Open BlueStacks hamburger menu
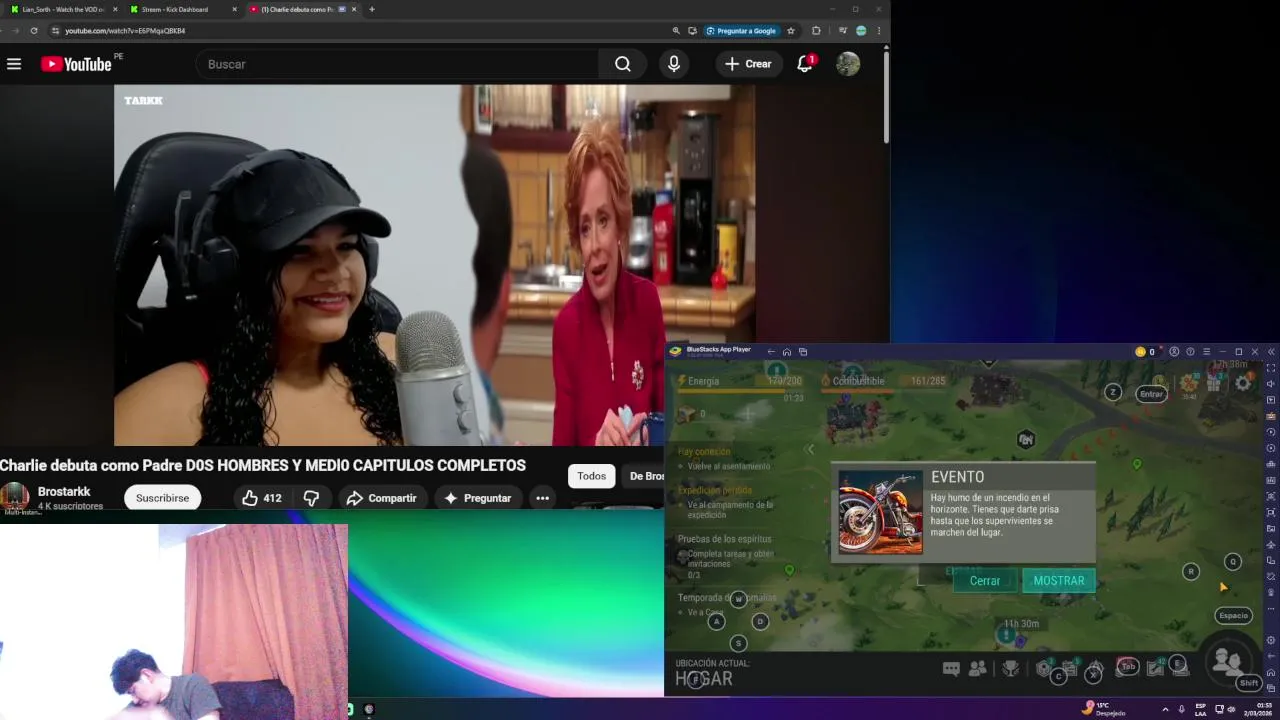The image size is (1280, 720). [1206, 352]
